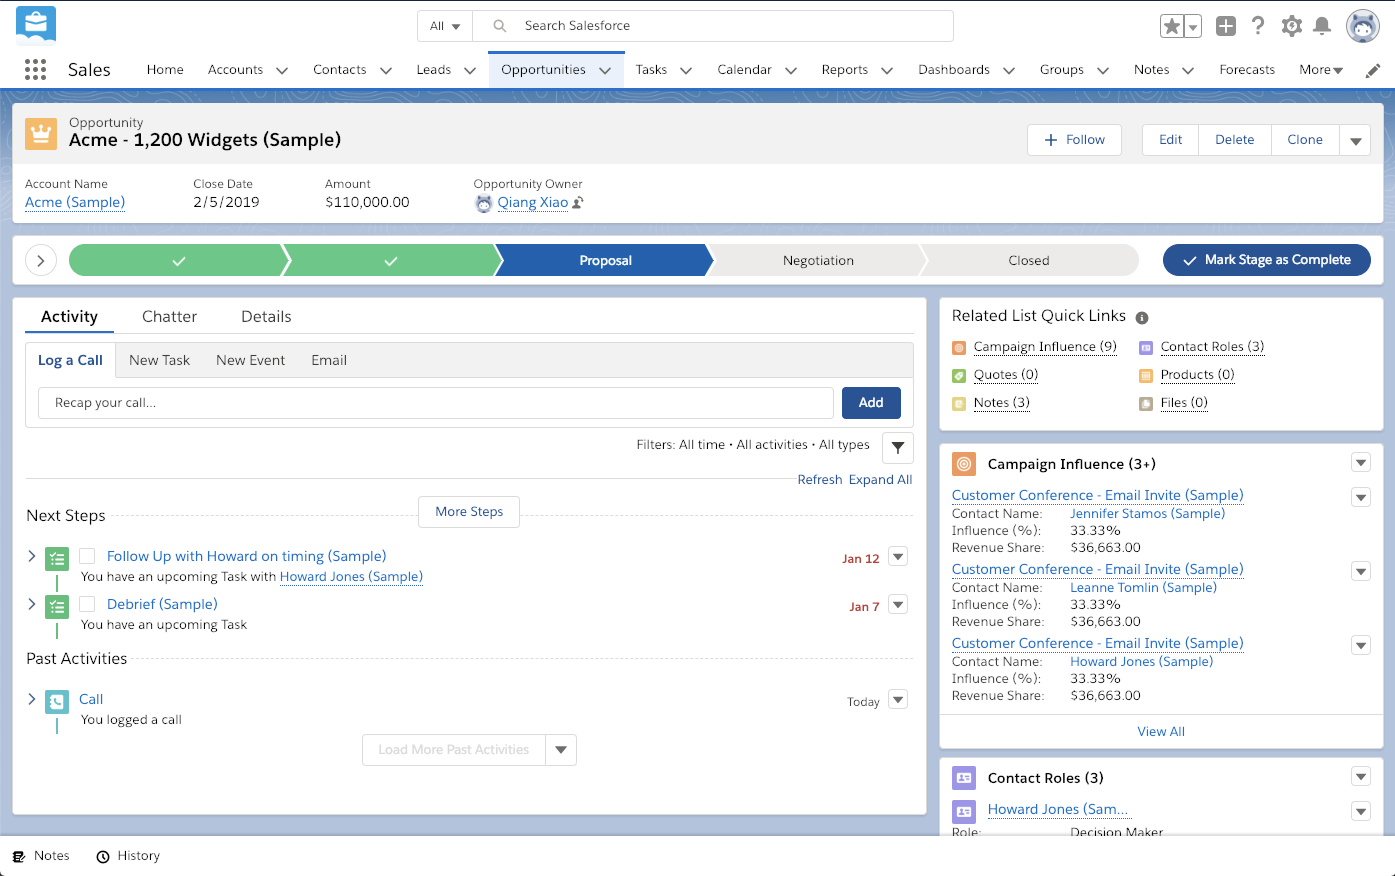Open the Favorites list dropdown arrow
This screenshot has height=876, width=1395.
click(x=1193, y=26)
